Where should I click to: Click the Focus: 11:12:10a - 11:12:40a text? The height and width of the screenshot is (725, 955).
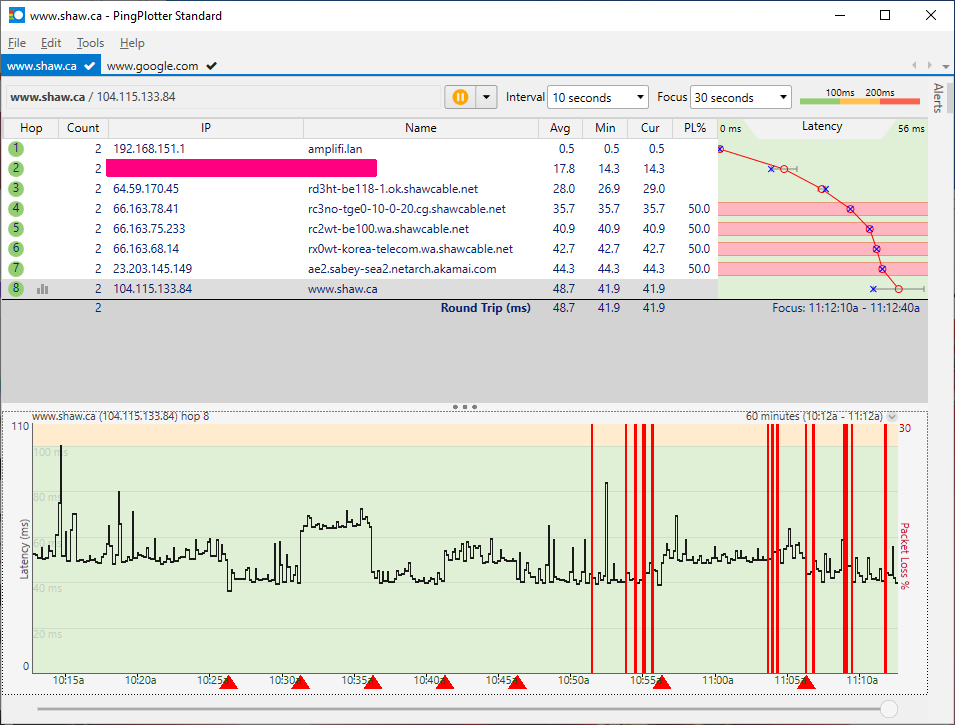845,308
